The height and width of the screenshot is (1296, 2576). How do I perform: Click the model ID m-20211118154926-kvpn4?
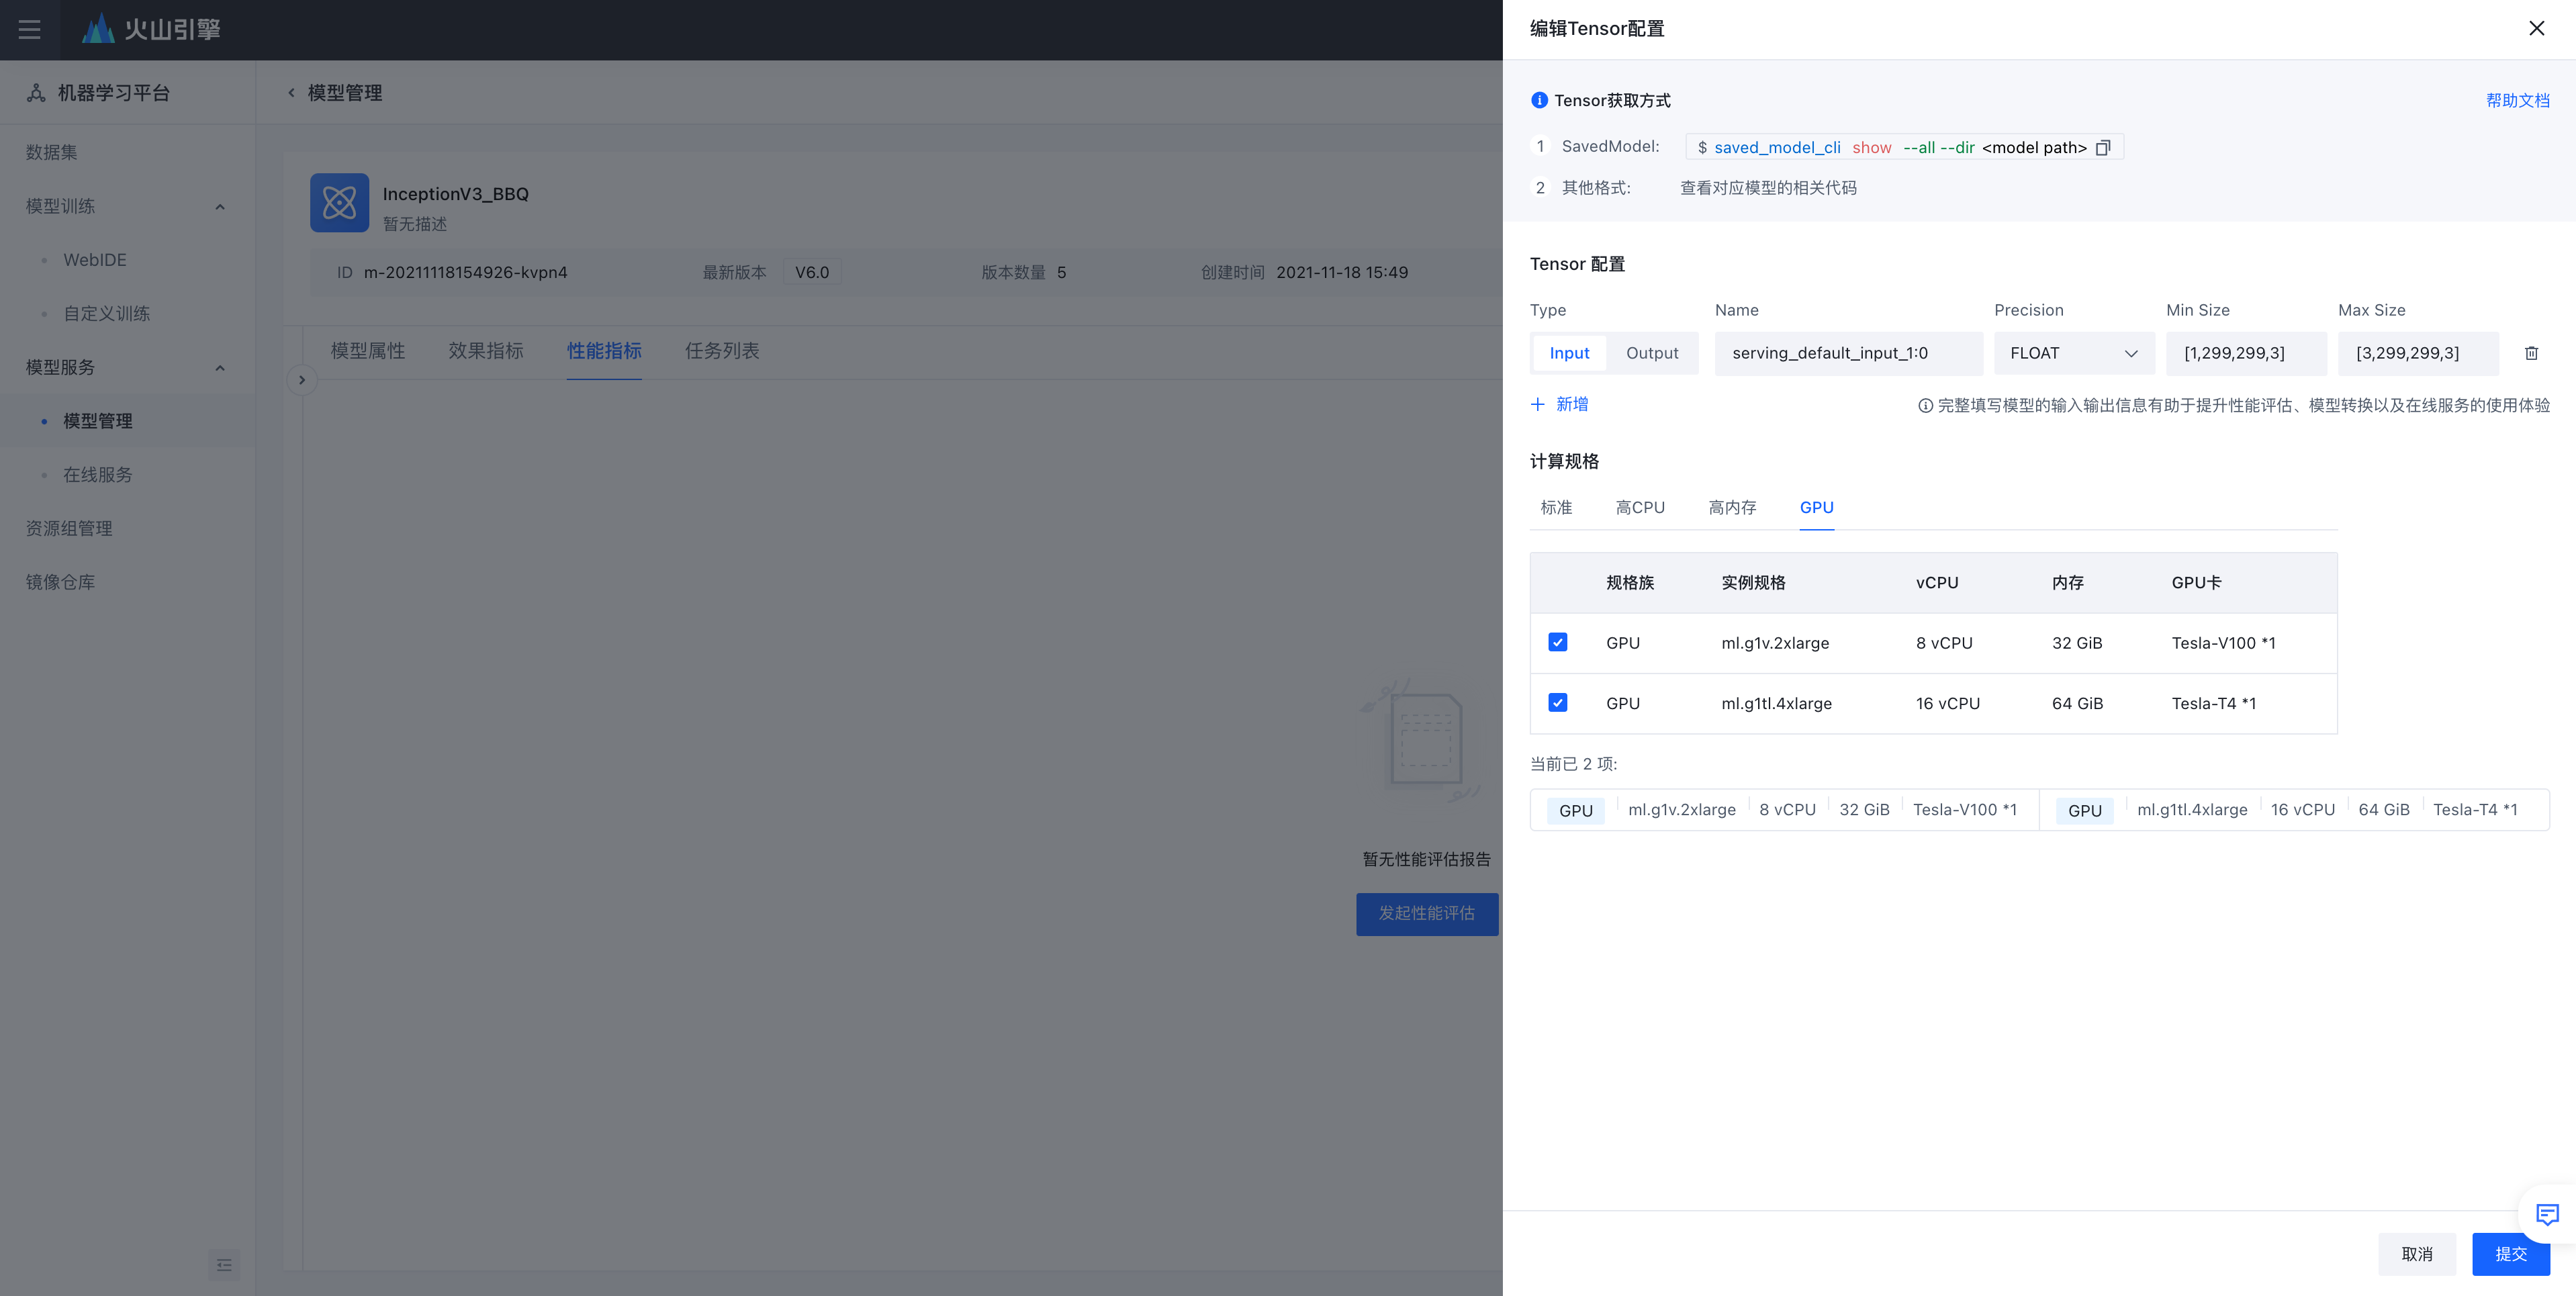[x=465, y=272]
